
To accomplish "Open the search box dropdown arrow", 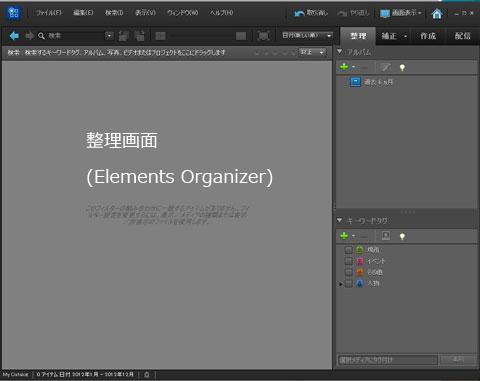I will click(x=109, y=35).
